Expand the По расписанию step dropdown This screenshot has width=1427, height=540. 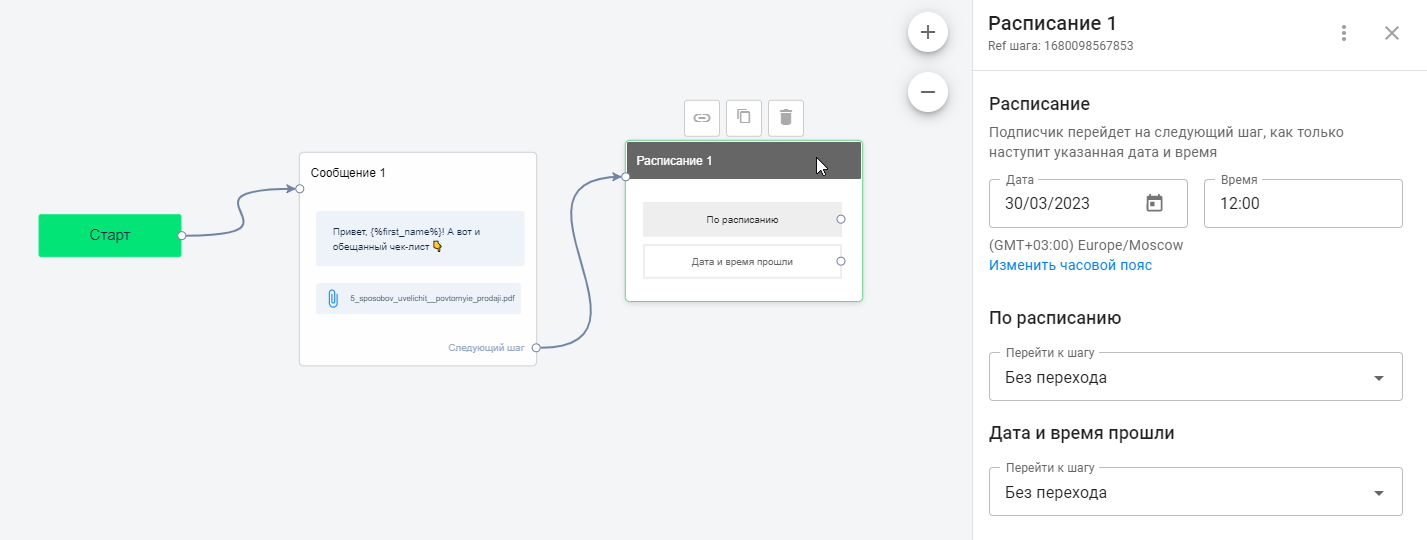click(x=1195, y=378)
